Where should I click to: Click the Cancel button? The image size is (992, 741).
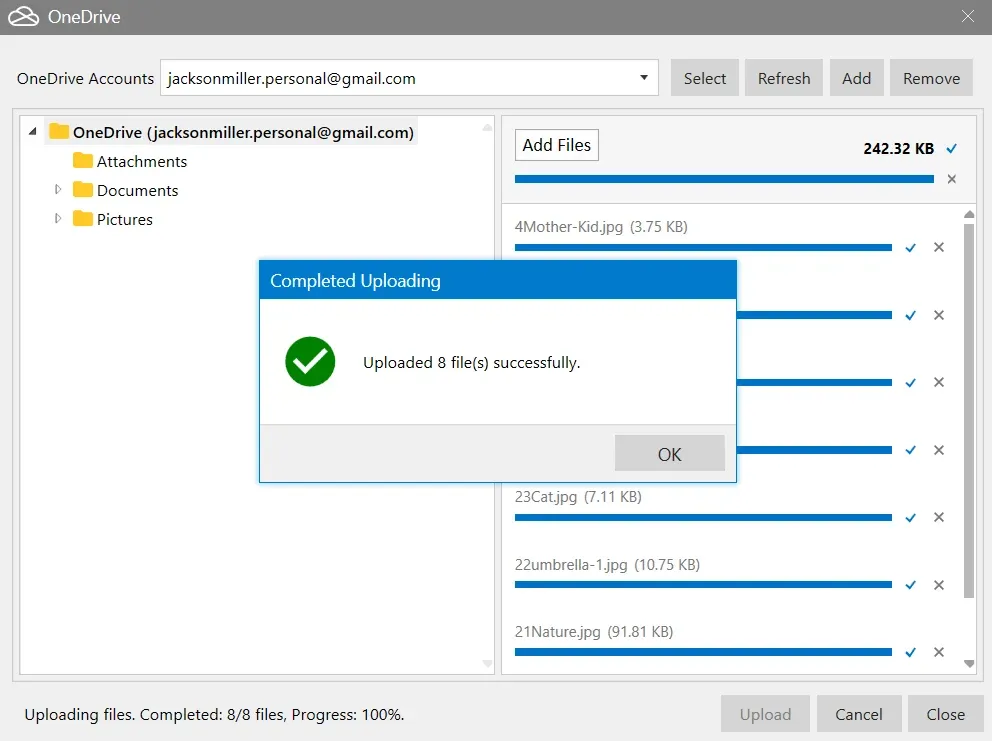click(x=859, y=714)
